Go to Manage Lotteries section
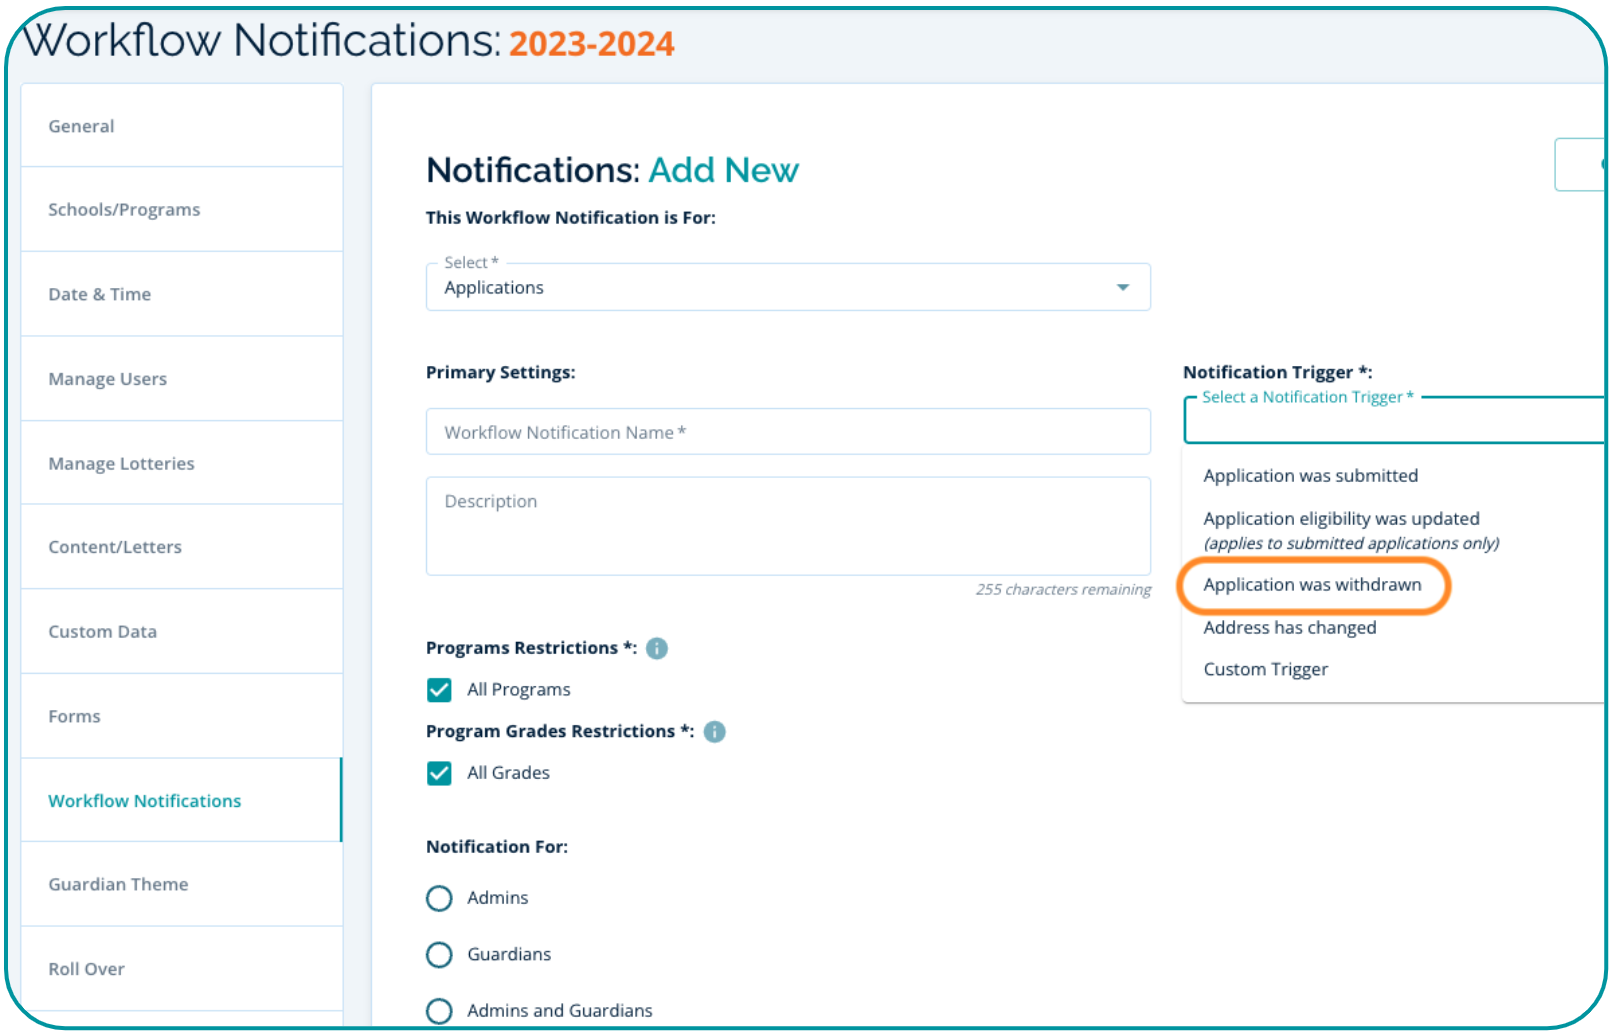The width and height of the screenshot is (1612, 1035). point(121,464)
